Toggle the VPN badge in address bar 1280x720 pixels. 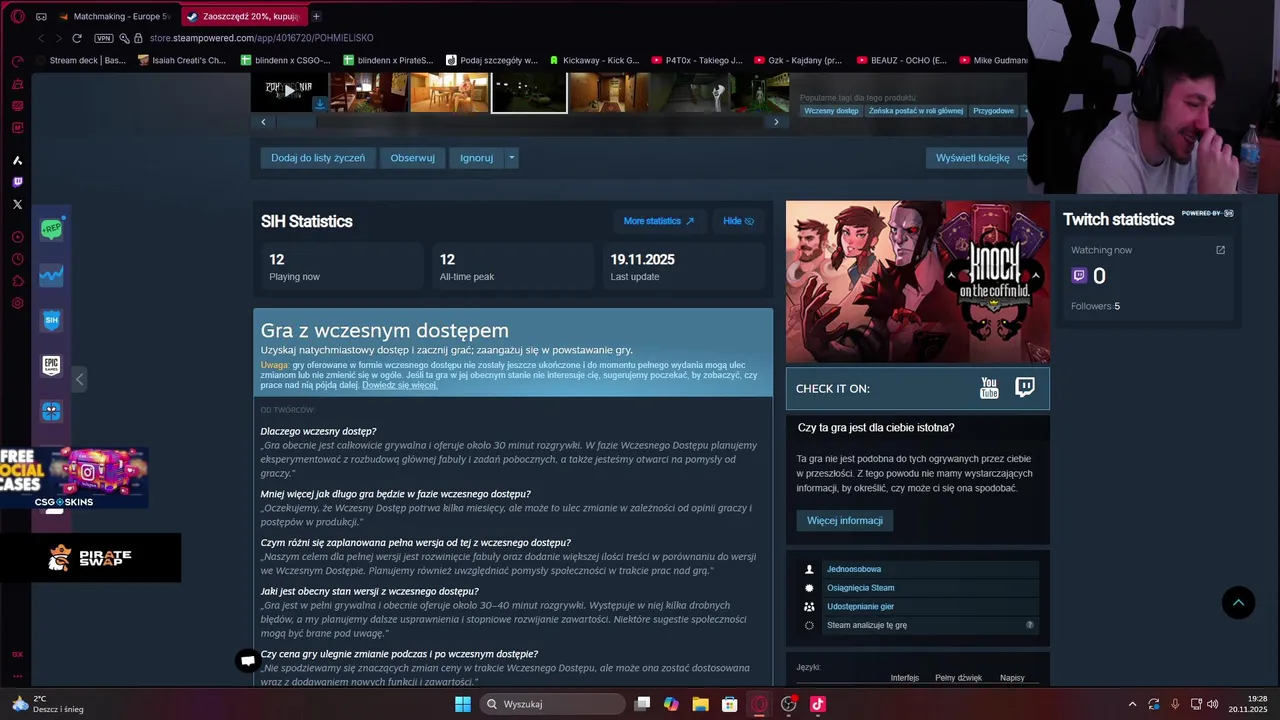tap(103, 38)
